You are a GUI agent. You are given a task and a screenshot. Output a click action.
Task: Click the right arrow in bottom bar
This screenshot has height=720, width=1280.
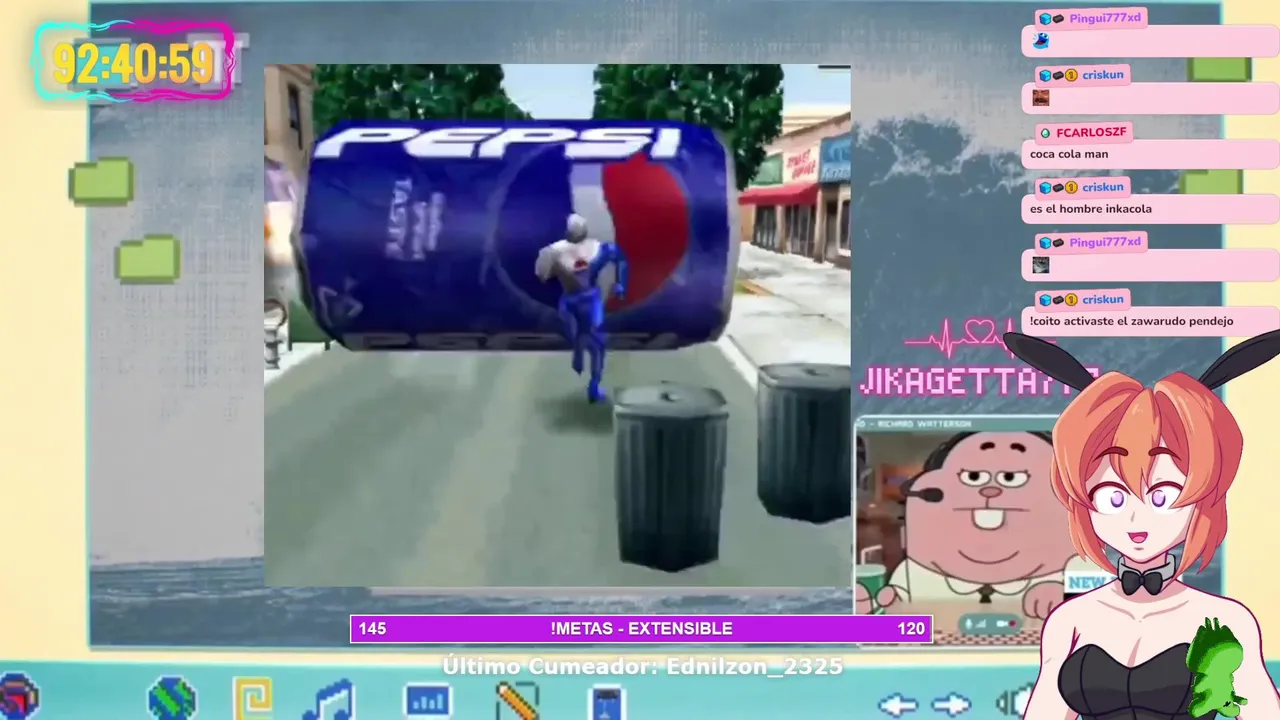click(x=951, y=705)
